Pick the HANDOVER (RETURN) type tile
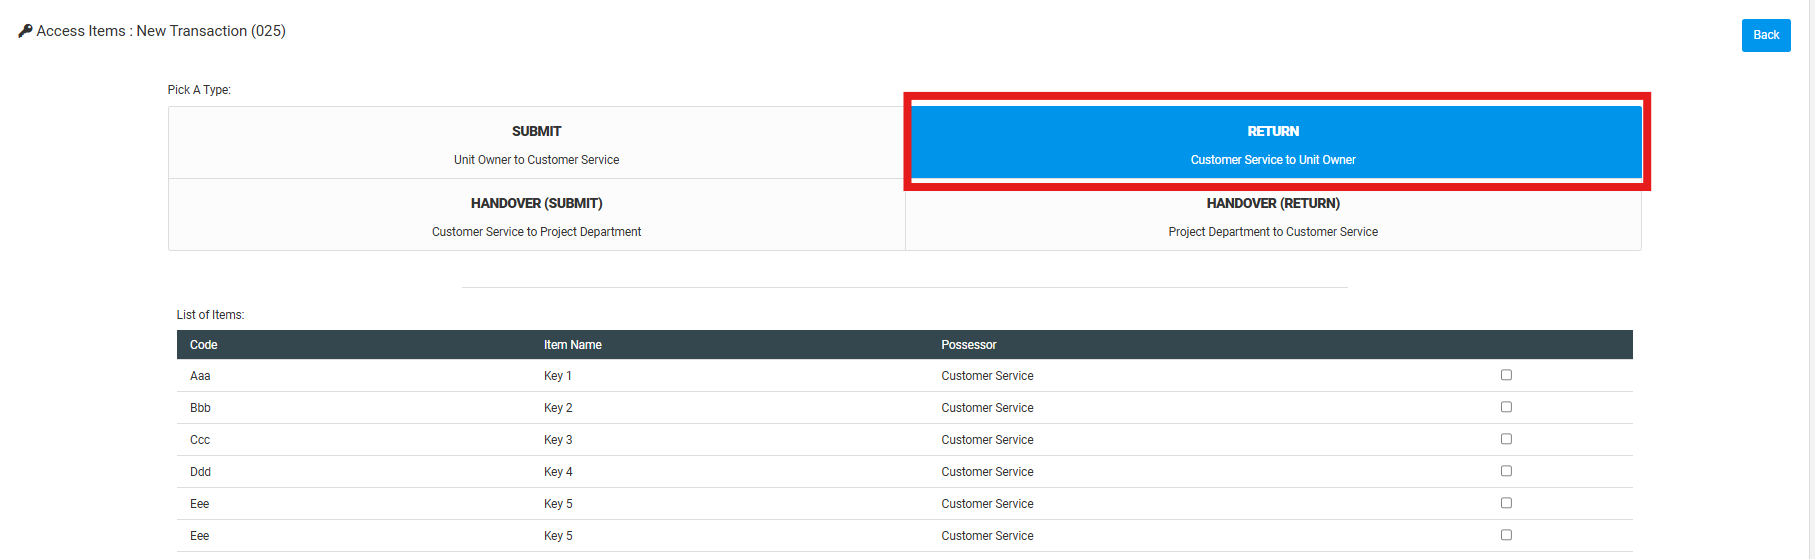The image size is (1815, 559). tap(1273, 215)
